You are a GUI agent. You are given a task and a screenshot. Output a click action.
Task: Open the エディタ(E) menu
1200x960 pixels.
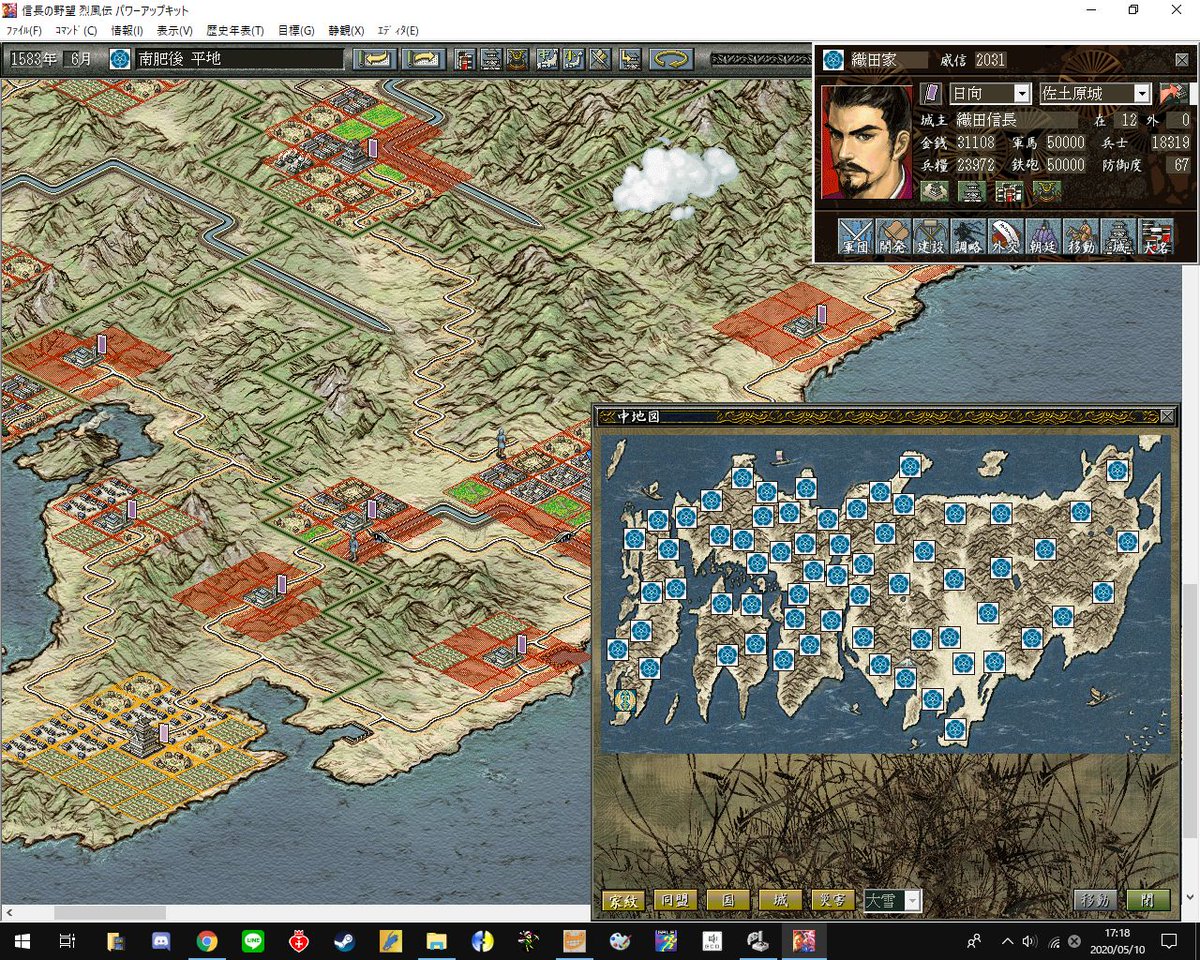(398, 30)
